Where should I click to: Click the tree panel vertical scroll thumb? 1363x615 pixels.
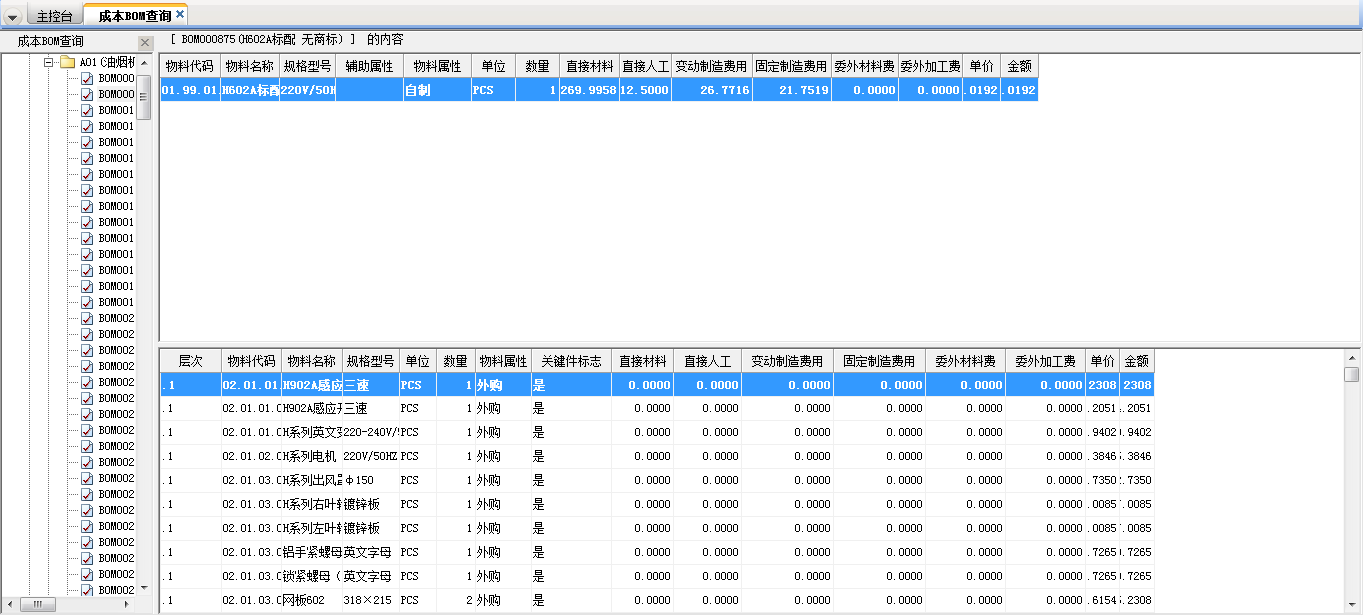(143, 97)
